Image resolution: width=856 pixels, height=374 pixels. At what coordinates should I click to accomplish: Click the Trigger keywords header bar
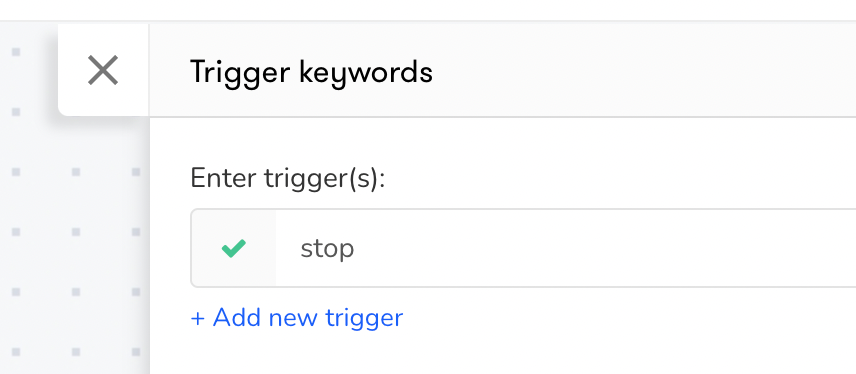click(x=502, y=70)
